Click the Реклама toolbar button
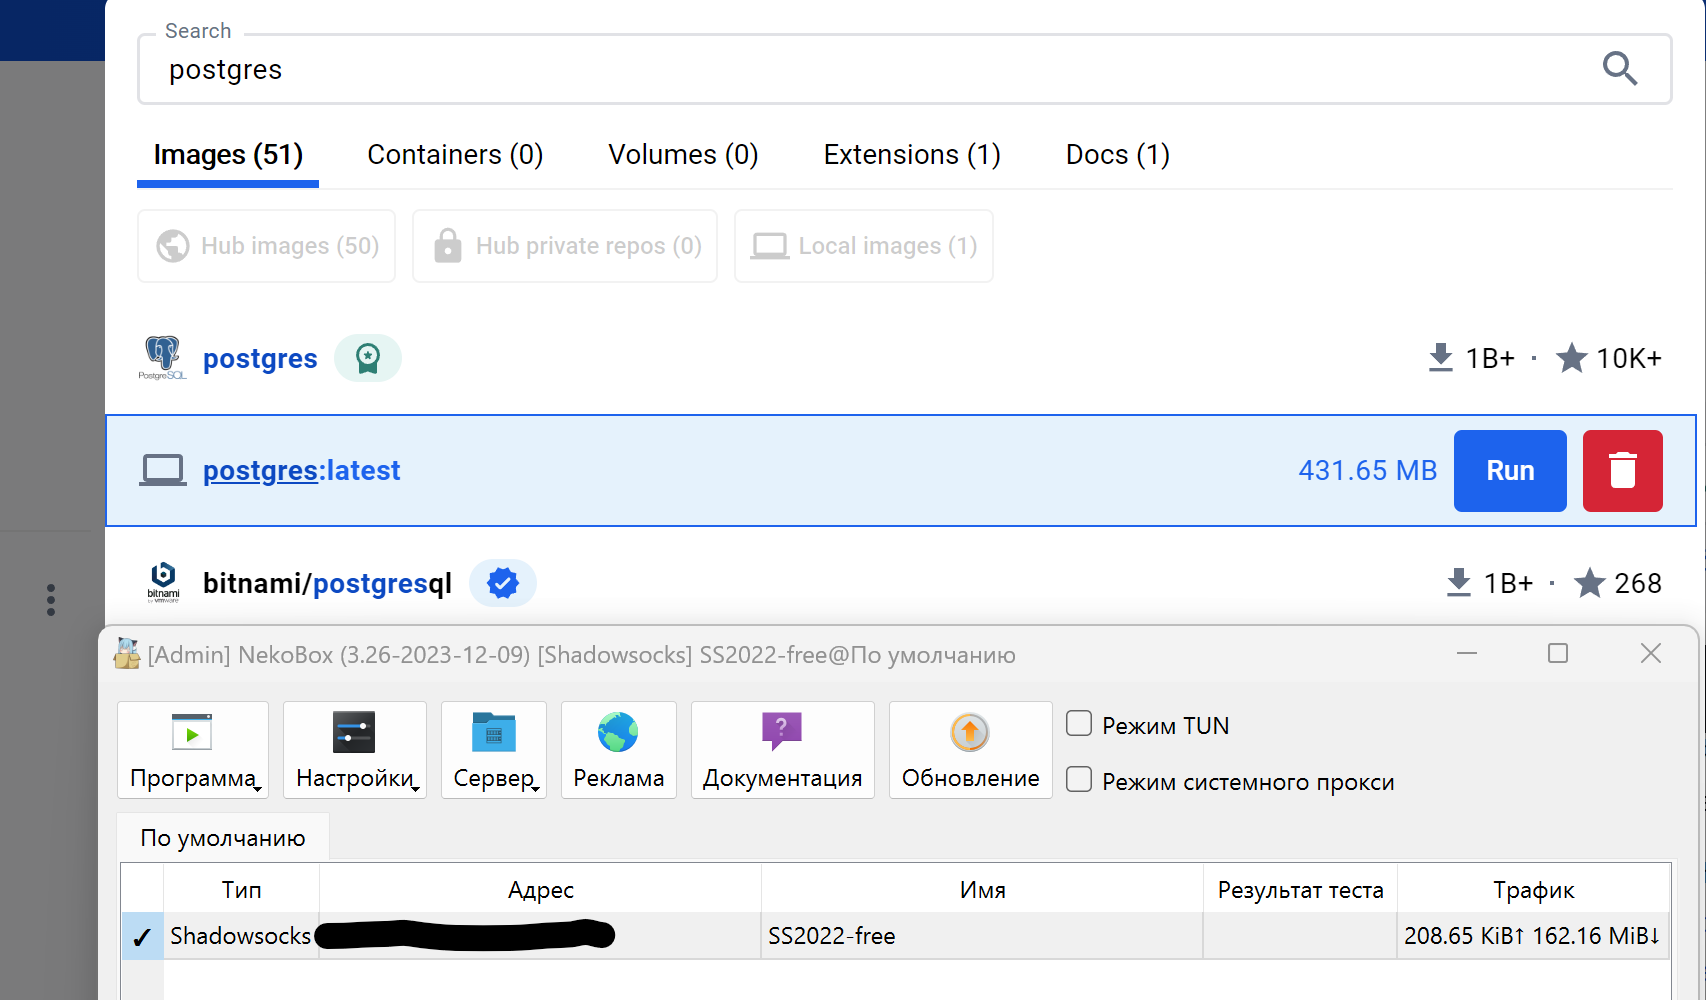 pos(619,750)
